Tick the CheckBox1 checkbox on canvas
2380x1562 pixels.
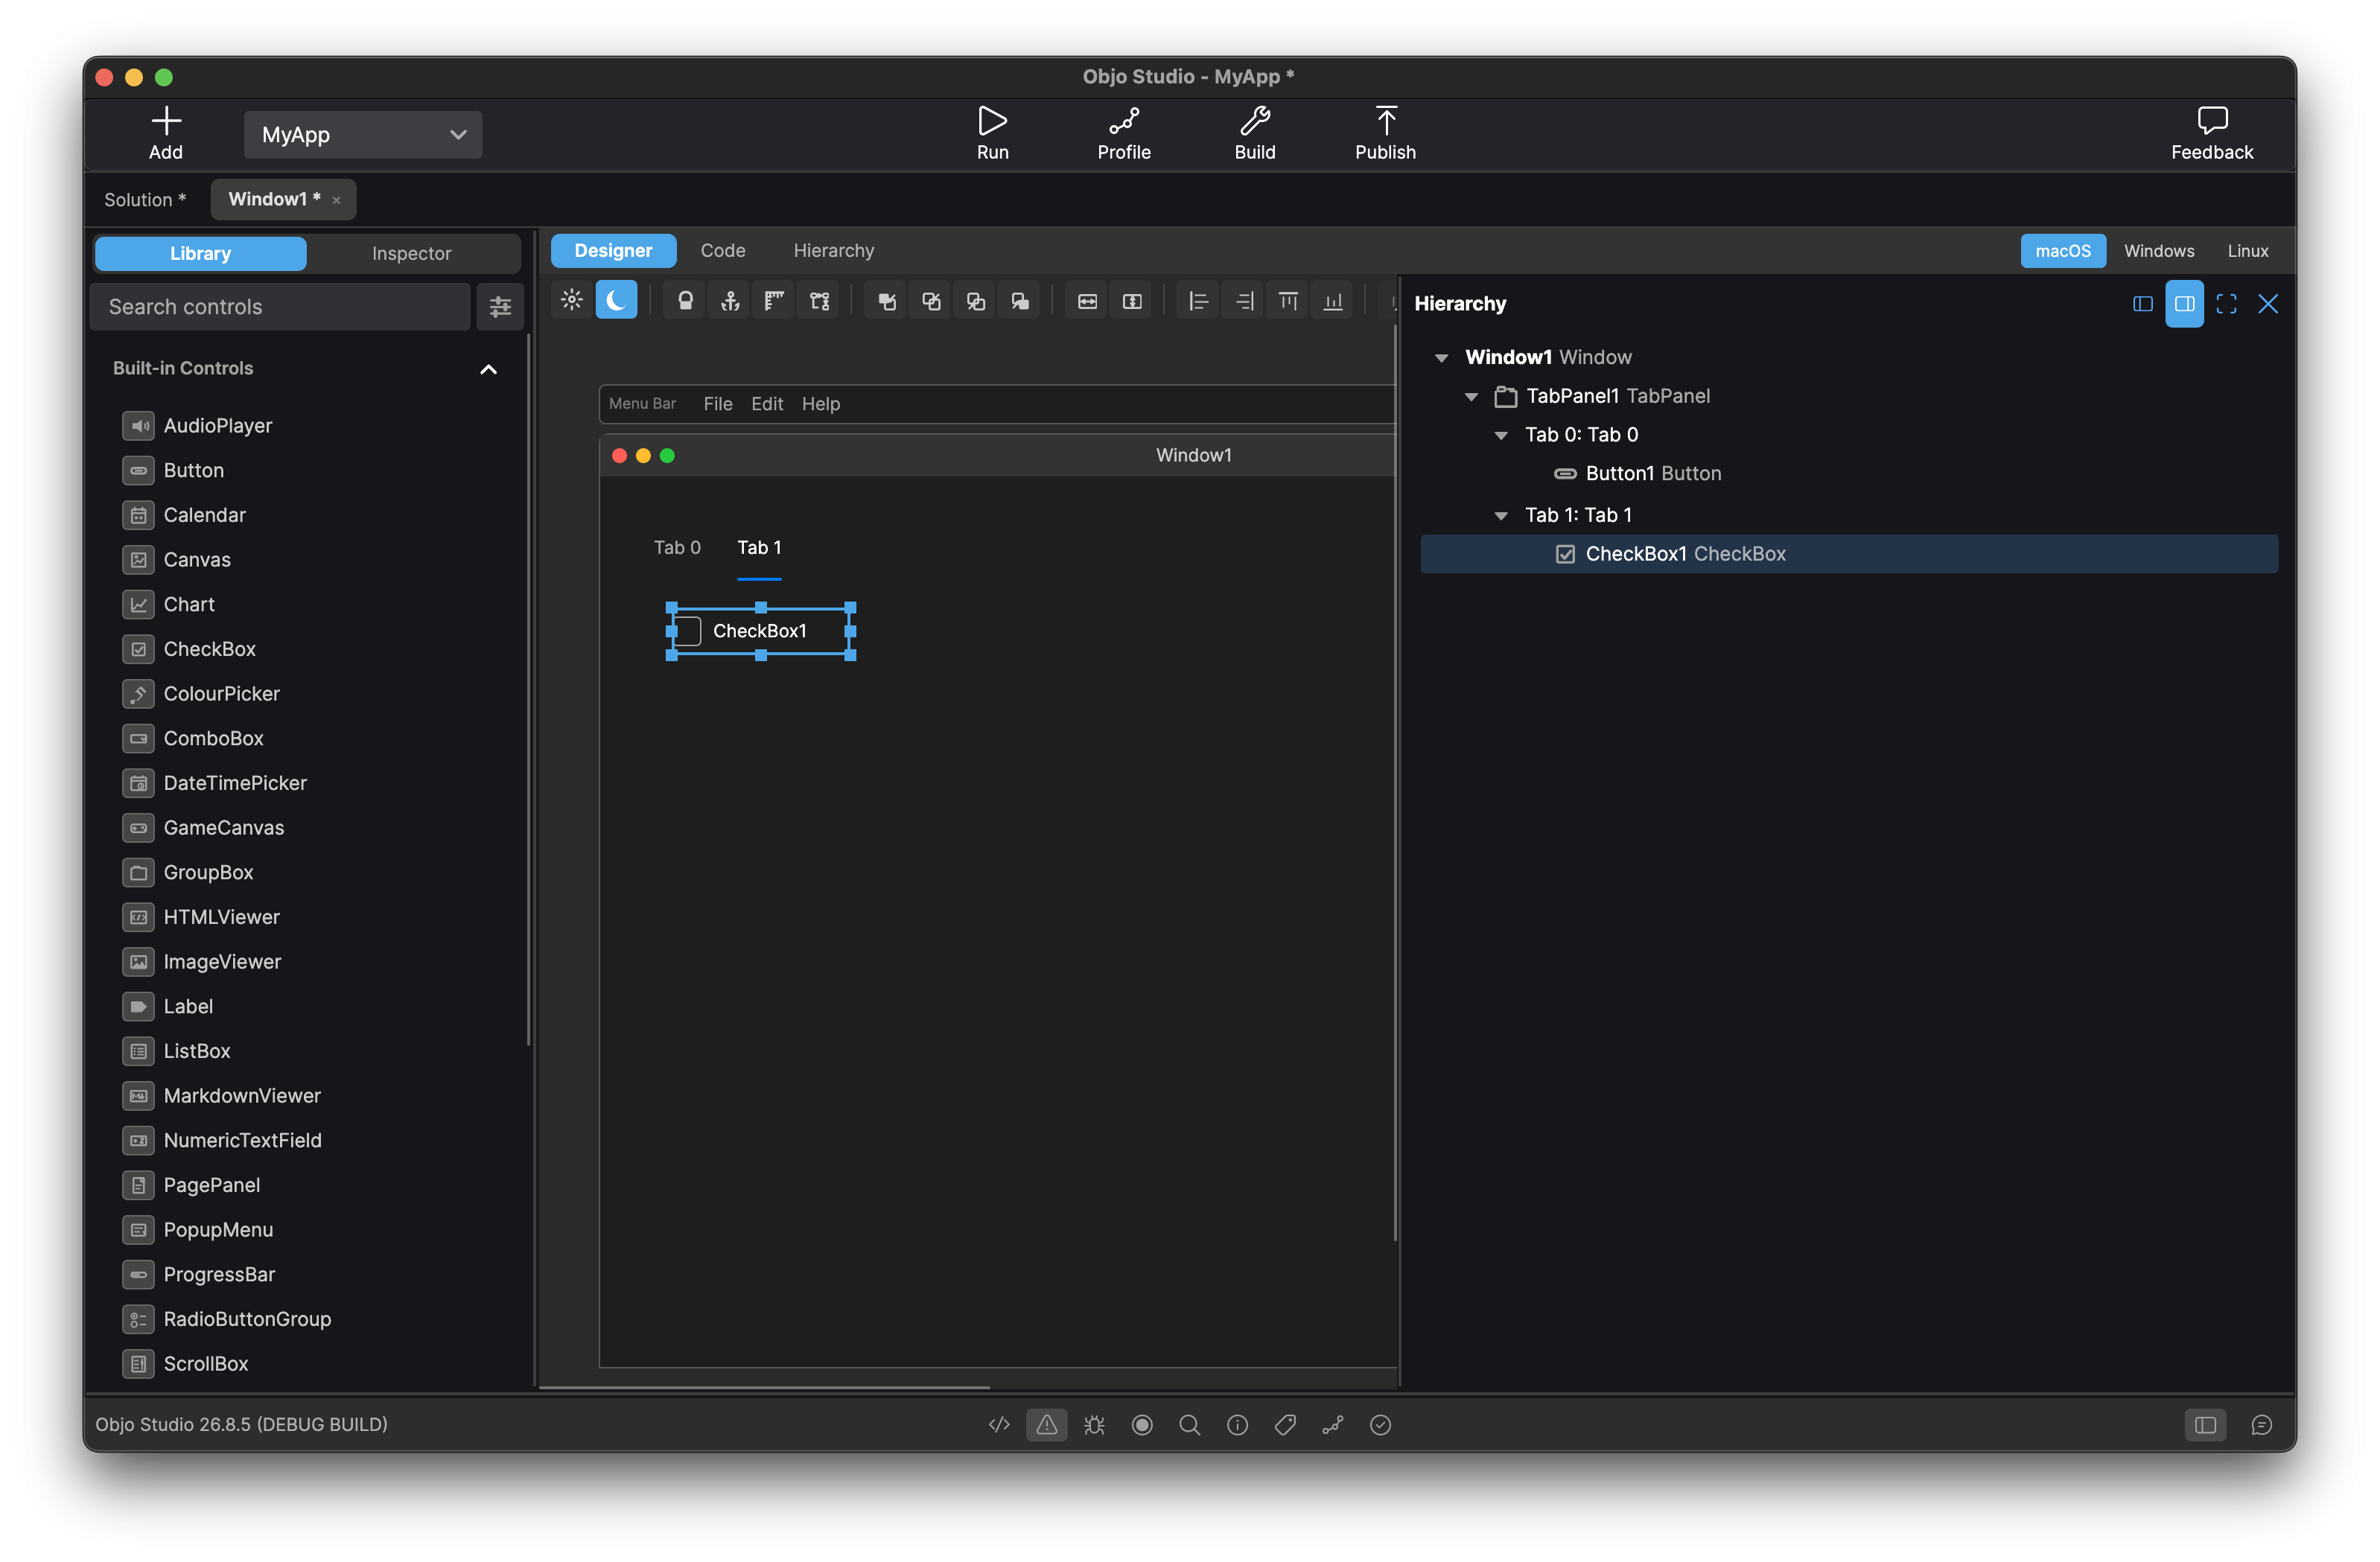(688, 631)
